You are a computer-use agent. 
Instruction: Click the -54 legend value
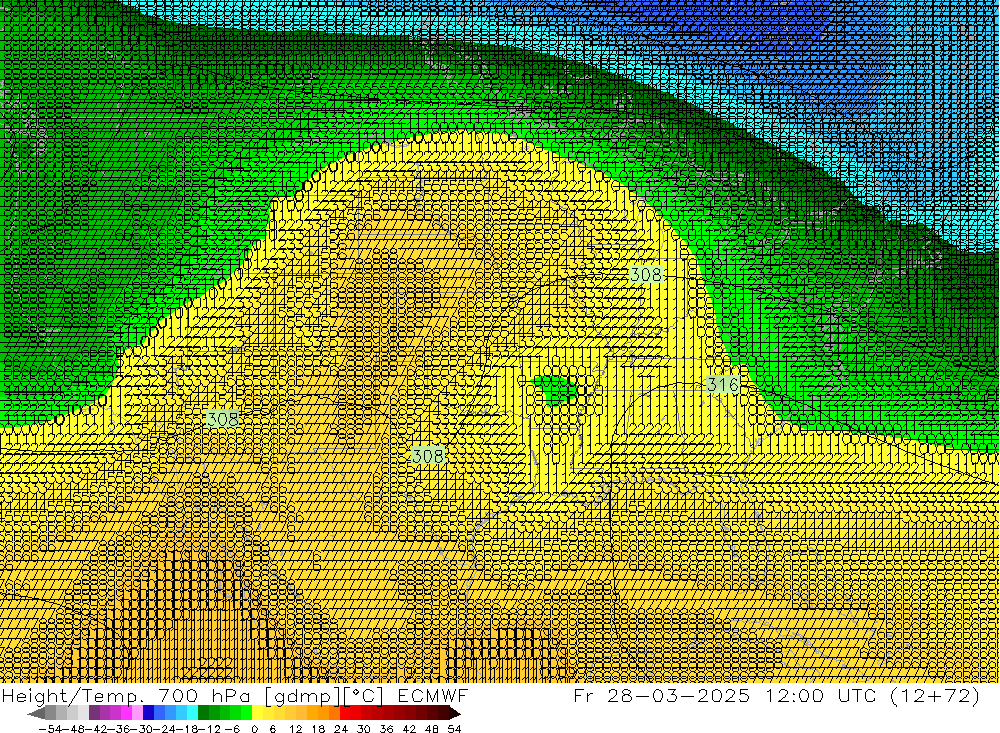[x=50, y=729]
